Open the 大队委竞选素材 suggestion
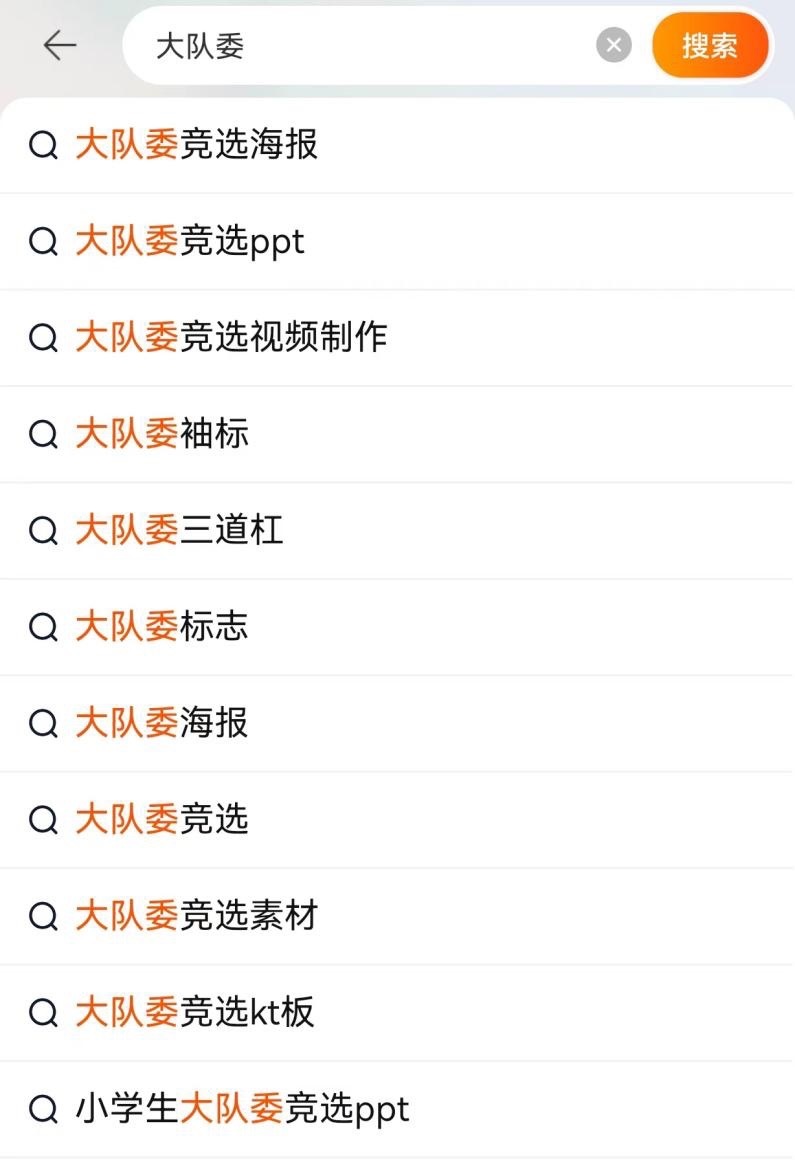 point(196,916)
